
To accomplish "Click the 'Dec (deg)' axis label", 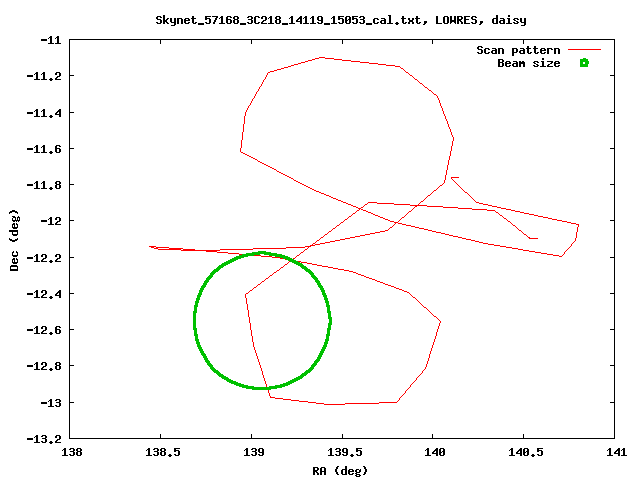I will 14,240.
